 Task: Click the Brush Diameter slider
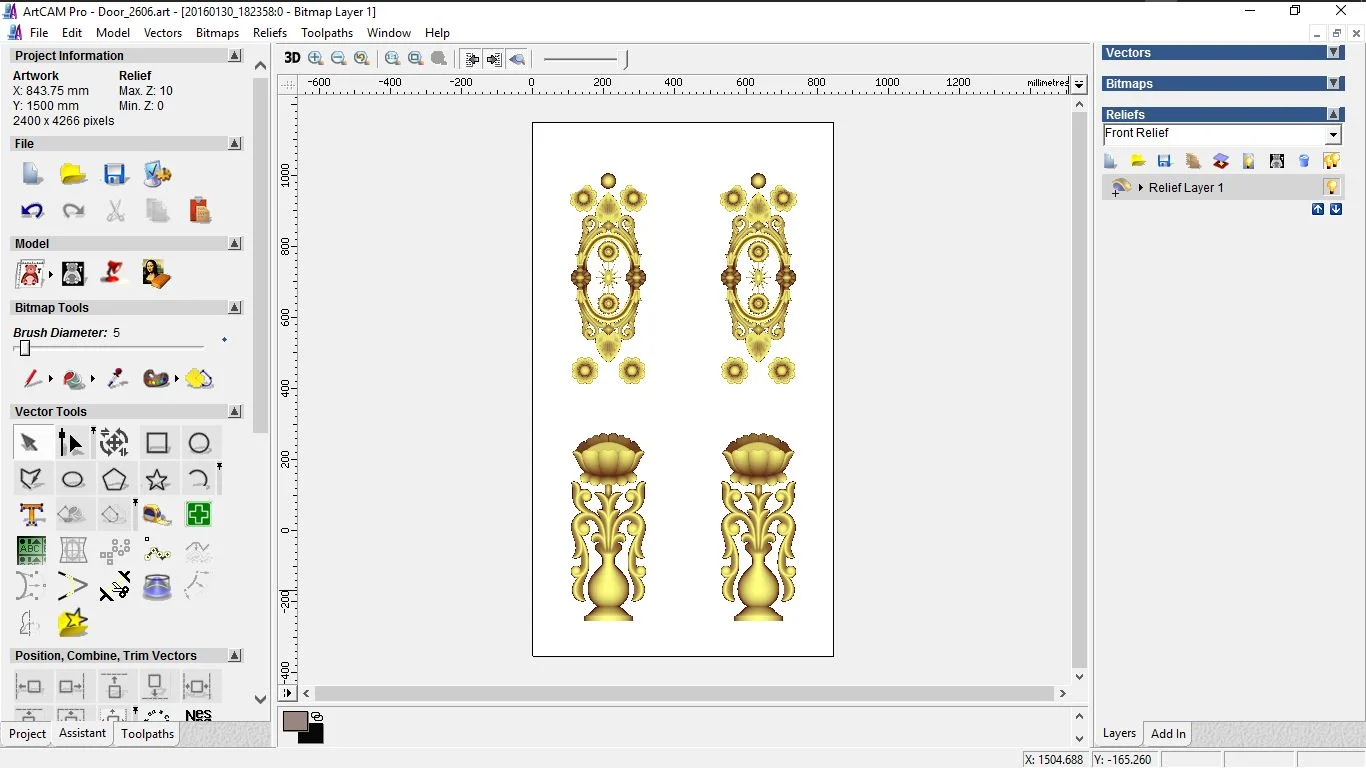click(25, 348)
